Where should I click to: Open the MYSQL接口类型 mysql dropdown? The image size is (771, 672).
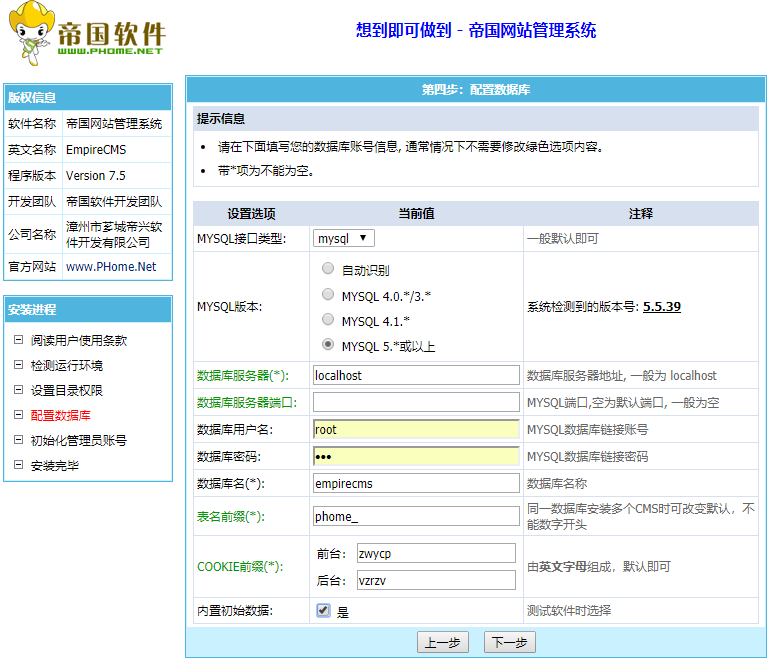(344, 238)
